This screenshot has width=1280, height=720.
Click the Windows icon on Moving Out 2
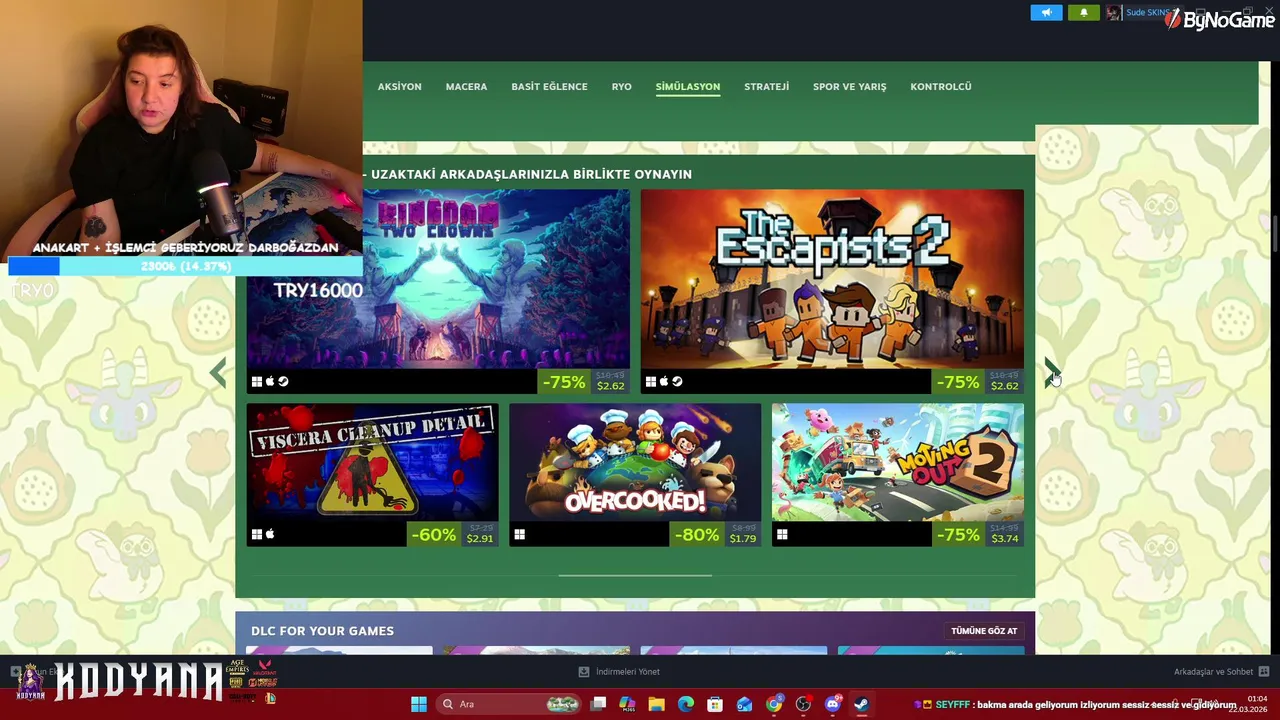tap(782, 535)
